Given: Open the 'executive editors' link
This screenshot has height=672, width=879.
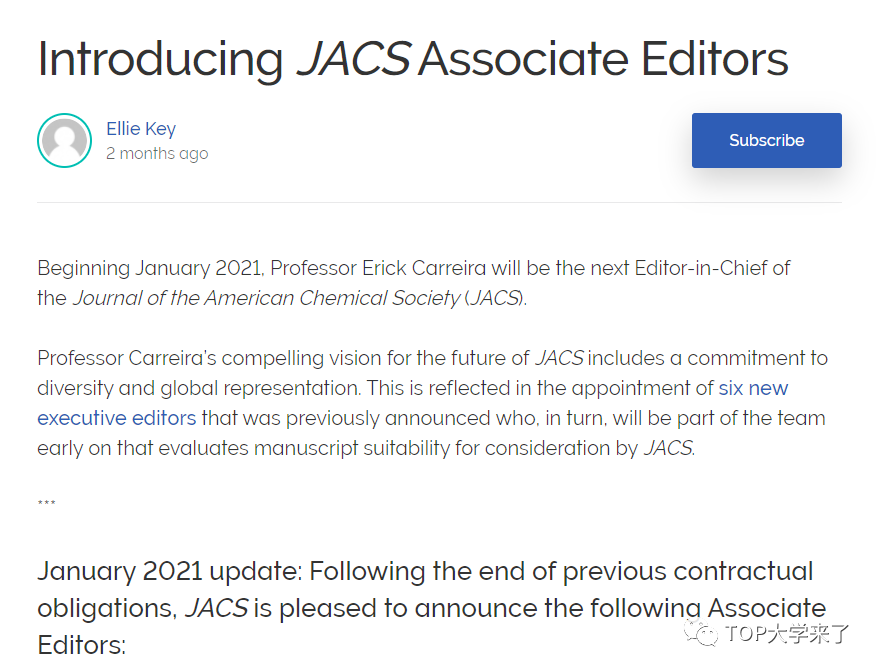Looking at the screenshot, I should coord(117,418).
